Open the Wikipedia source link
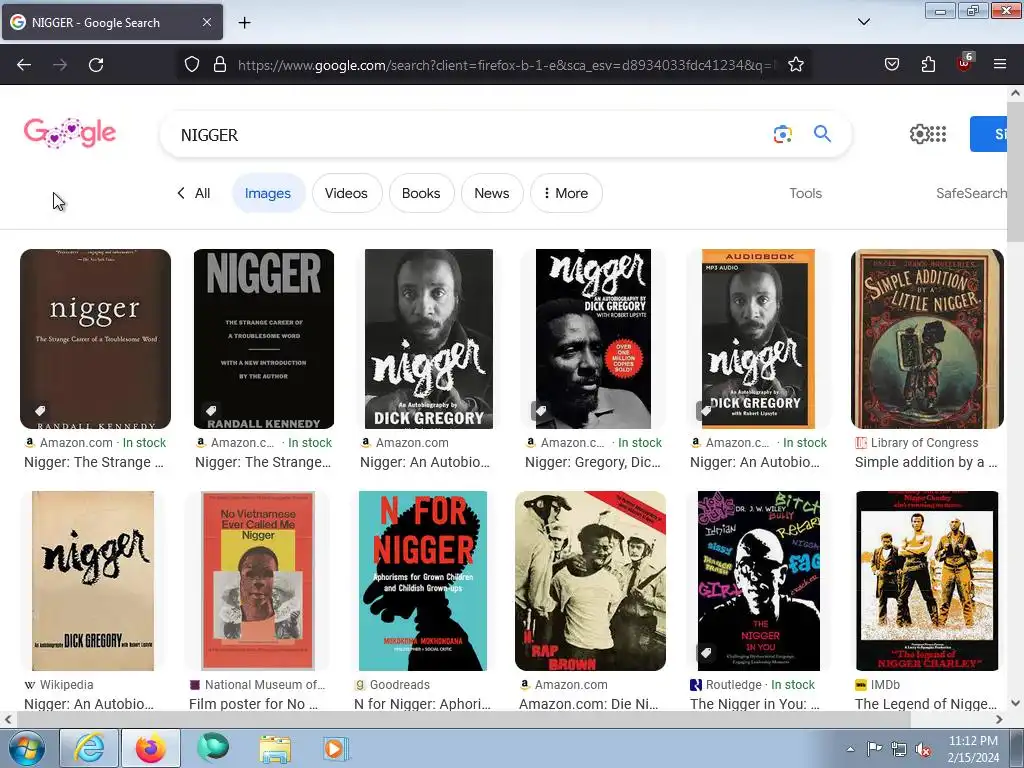1024x768 pixels. pyautogui.click(x=59, y=684)
